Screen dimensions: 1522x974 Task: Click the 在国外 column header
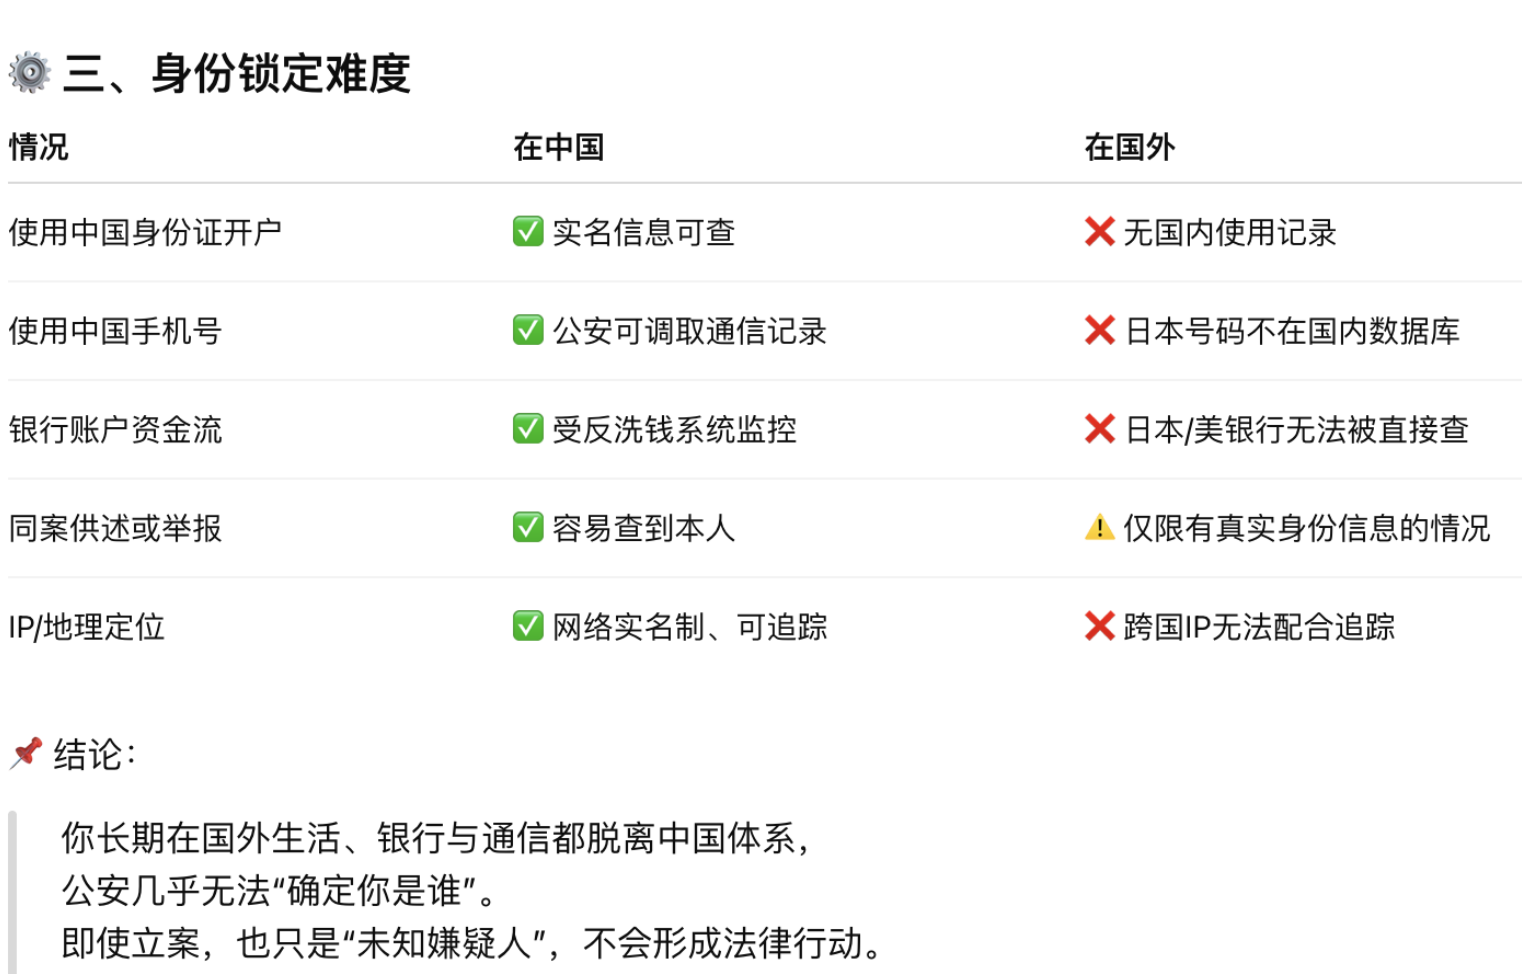(x=1129, y=147)
